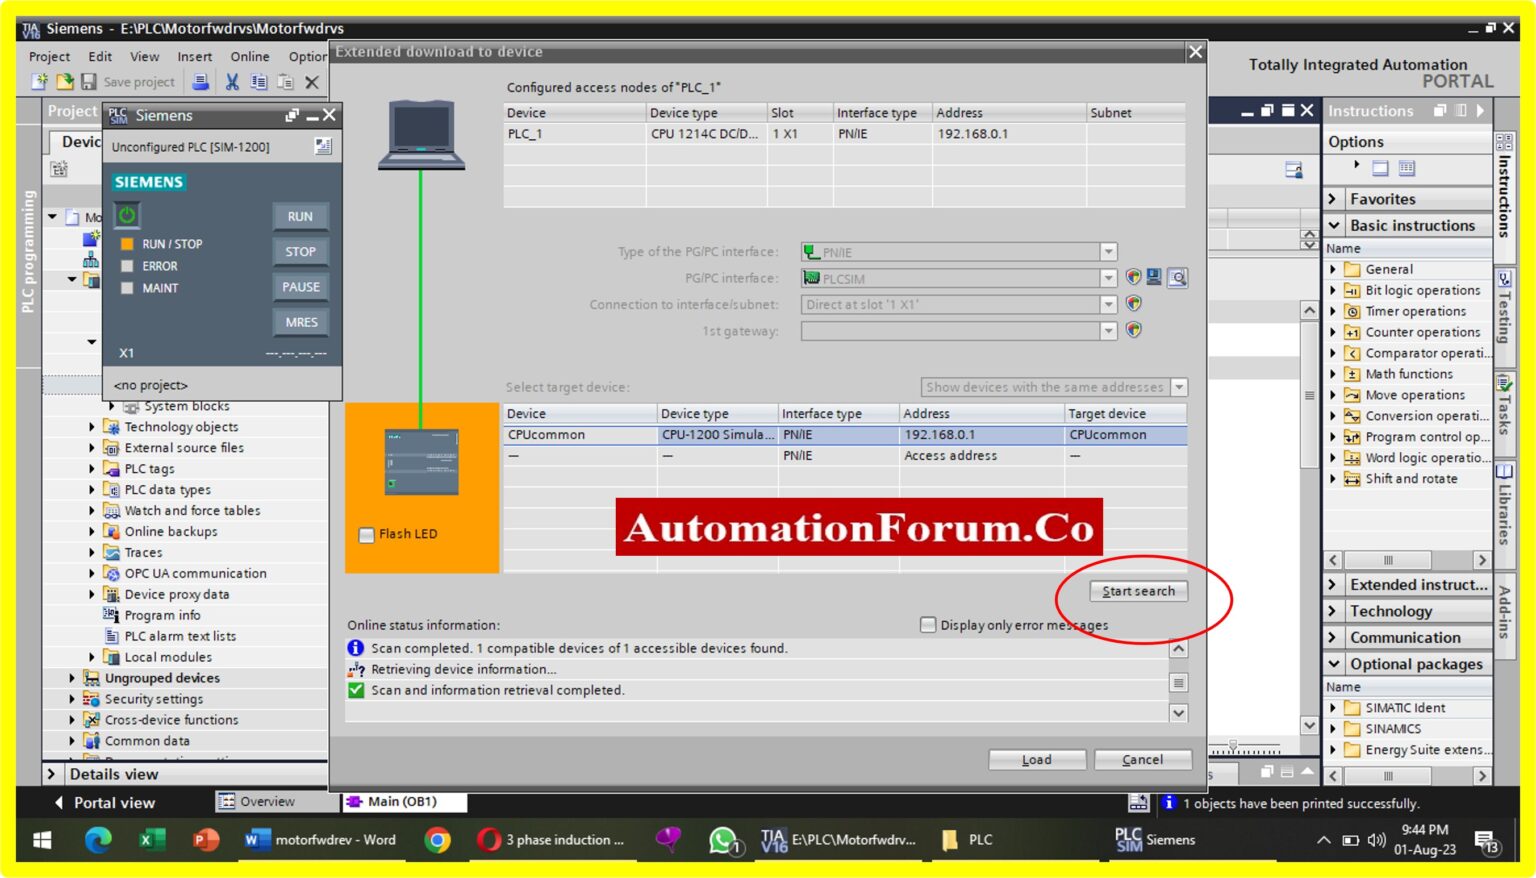Viewport: 1536px width, 878px height.
Task: Click the monitor icon beside PG/PC interface
Action: click(1153, 277)
